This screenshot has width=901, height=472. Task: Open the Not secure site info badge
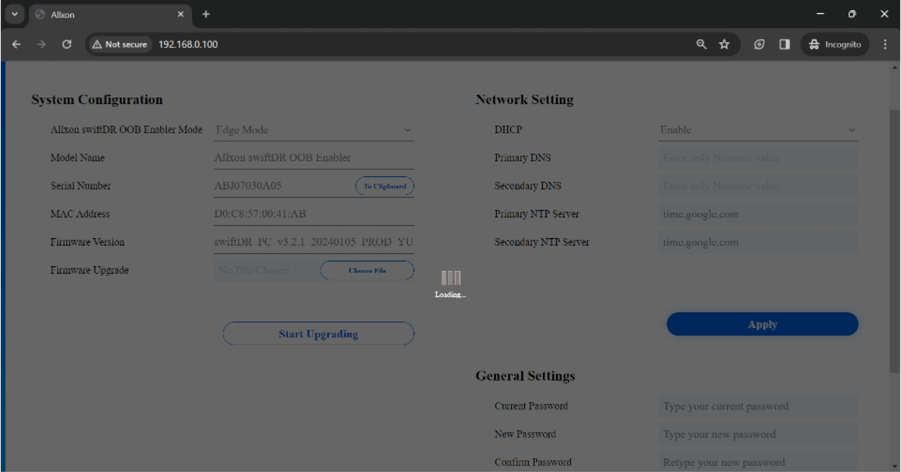click(x=120, y=44)
